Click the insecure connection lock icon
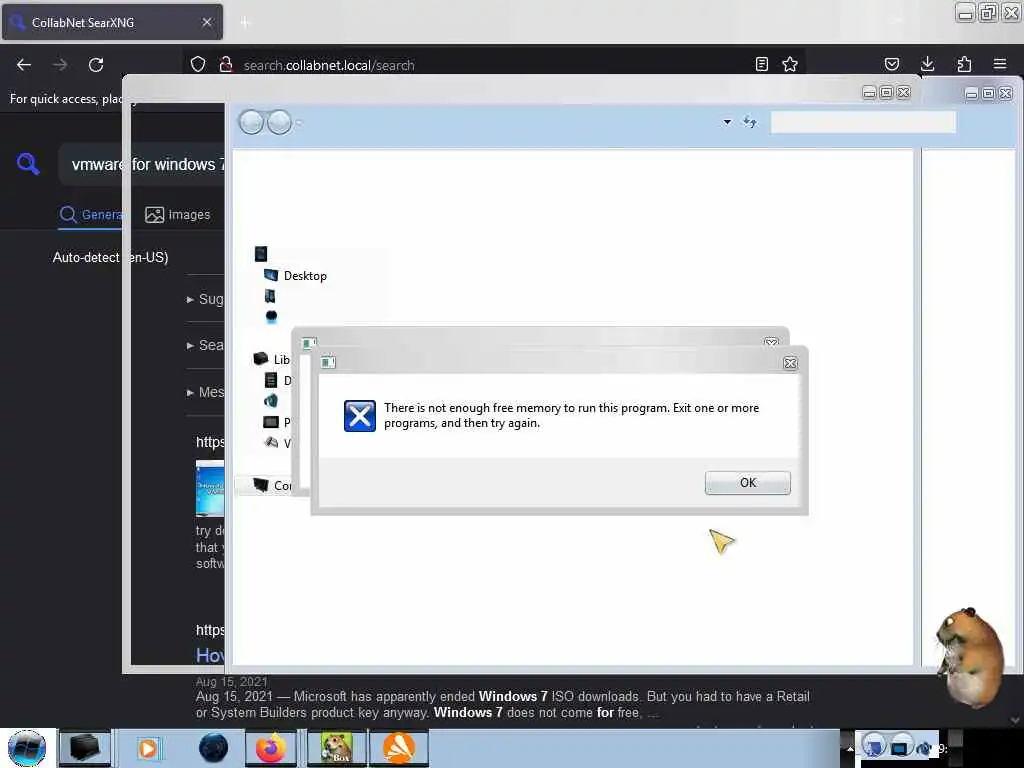 [226, 64]
